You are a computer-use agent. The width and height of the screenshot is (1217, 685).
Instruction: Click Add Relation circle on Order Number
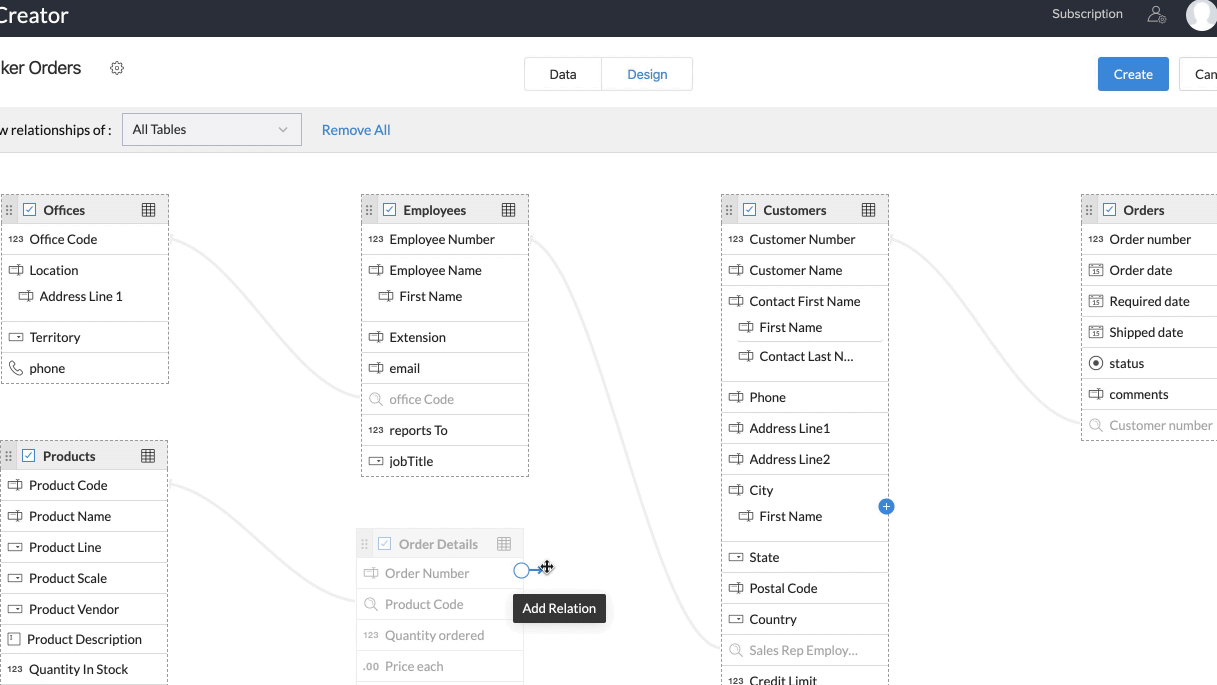[x=521, y=570]
